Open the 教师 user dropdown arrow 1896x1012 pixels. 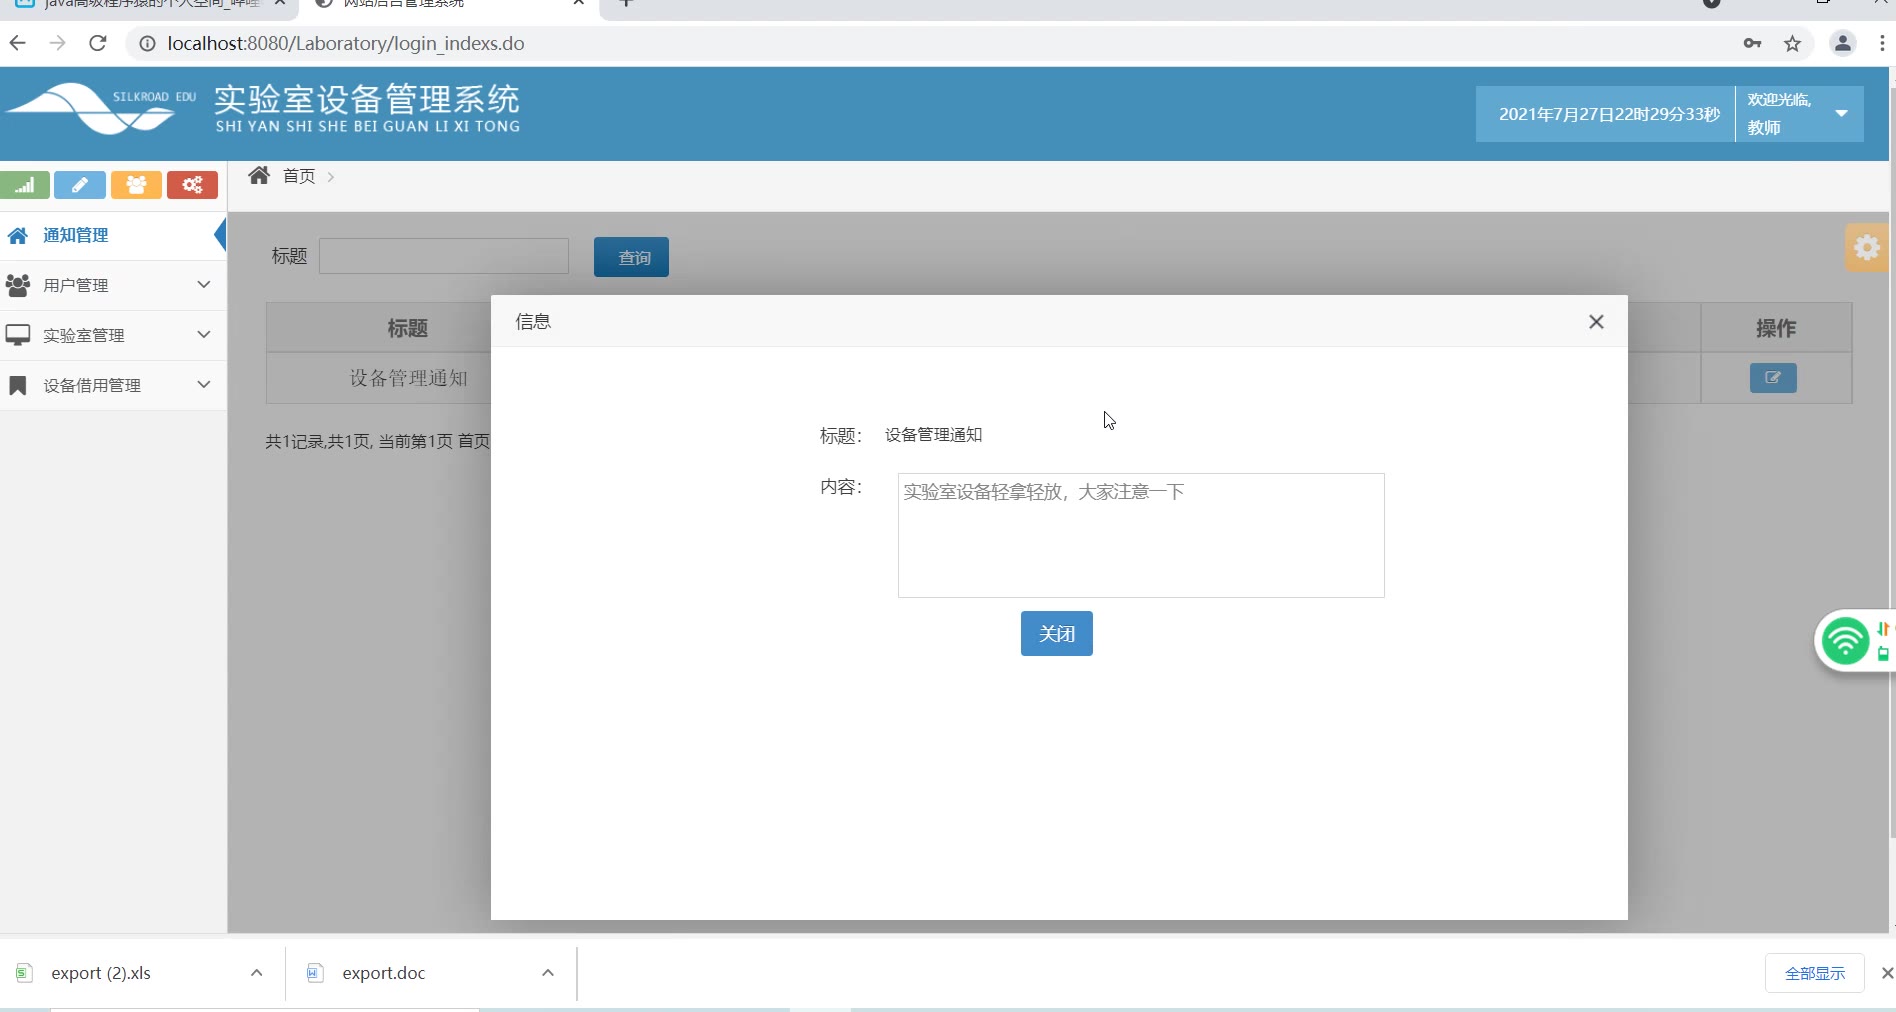tap(1841, 114)
